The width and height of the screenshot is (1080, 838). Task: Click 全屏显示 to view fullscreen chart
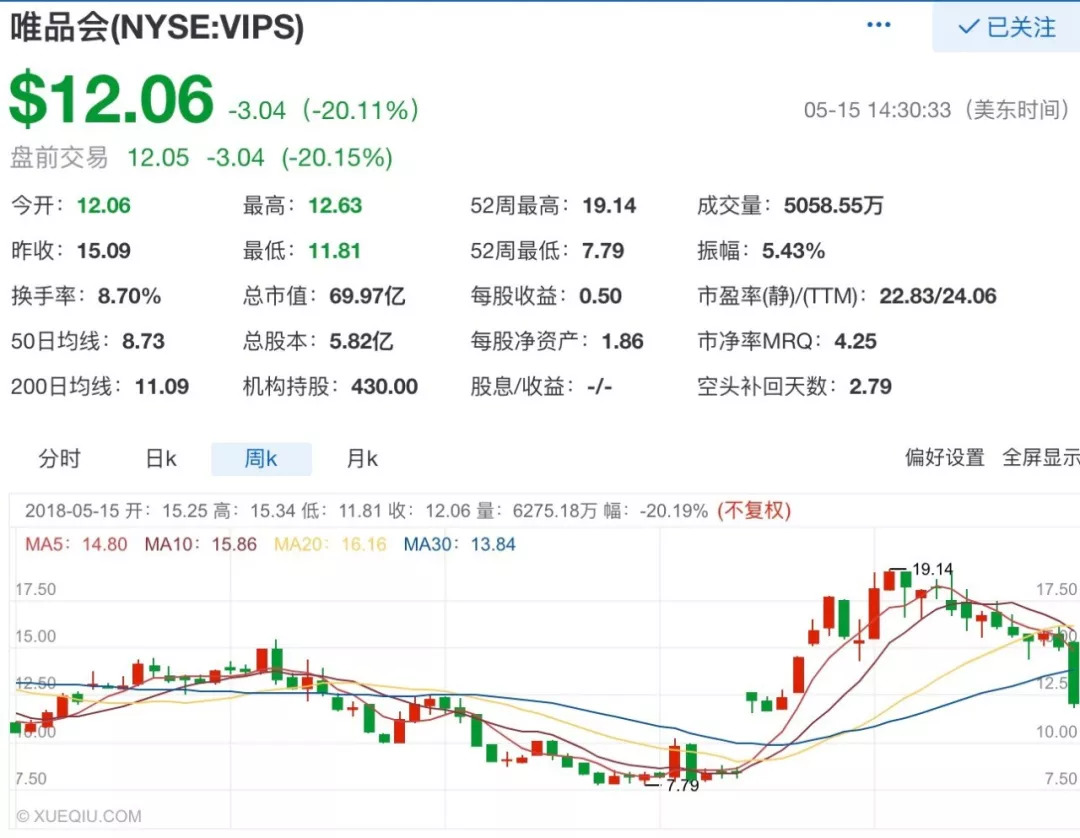click(1041, 457)
